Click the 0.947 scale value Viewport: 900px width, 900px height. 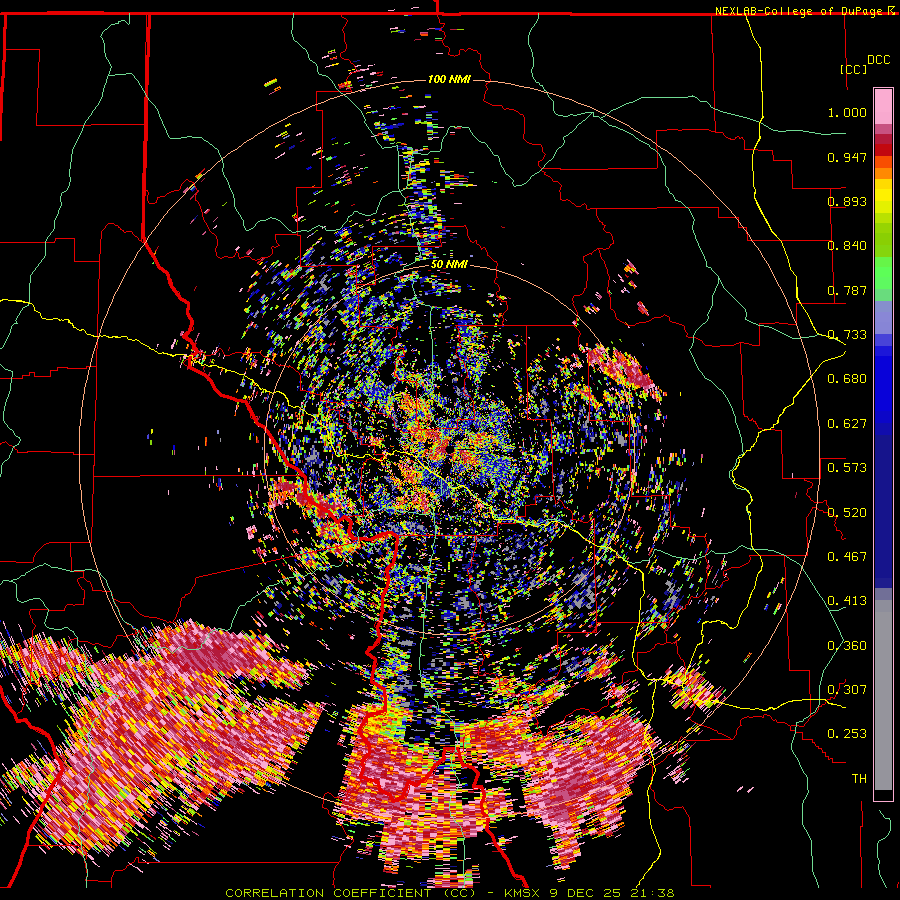847,157
